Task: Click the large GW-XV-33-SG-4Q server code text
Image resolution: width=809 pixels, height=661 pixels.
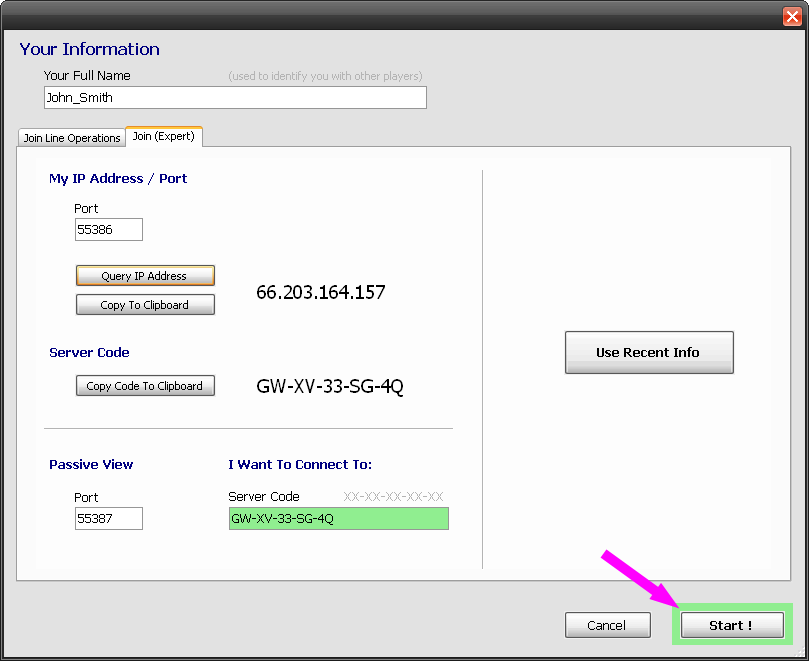Action: (x=330, y=386)
